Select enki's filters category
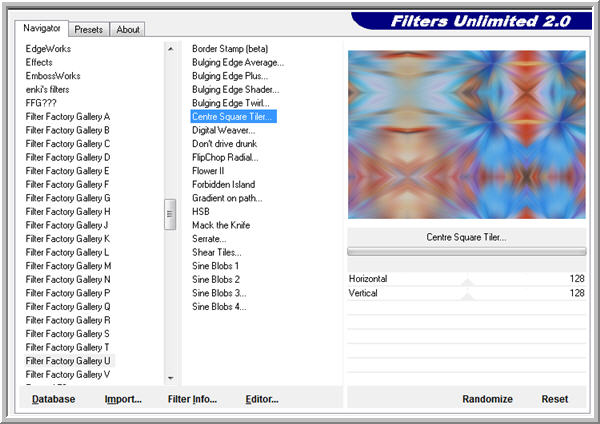Screen dimensions: 600x424 47,90
